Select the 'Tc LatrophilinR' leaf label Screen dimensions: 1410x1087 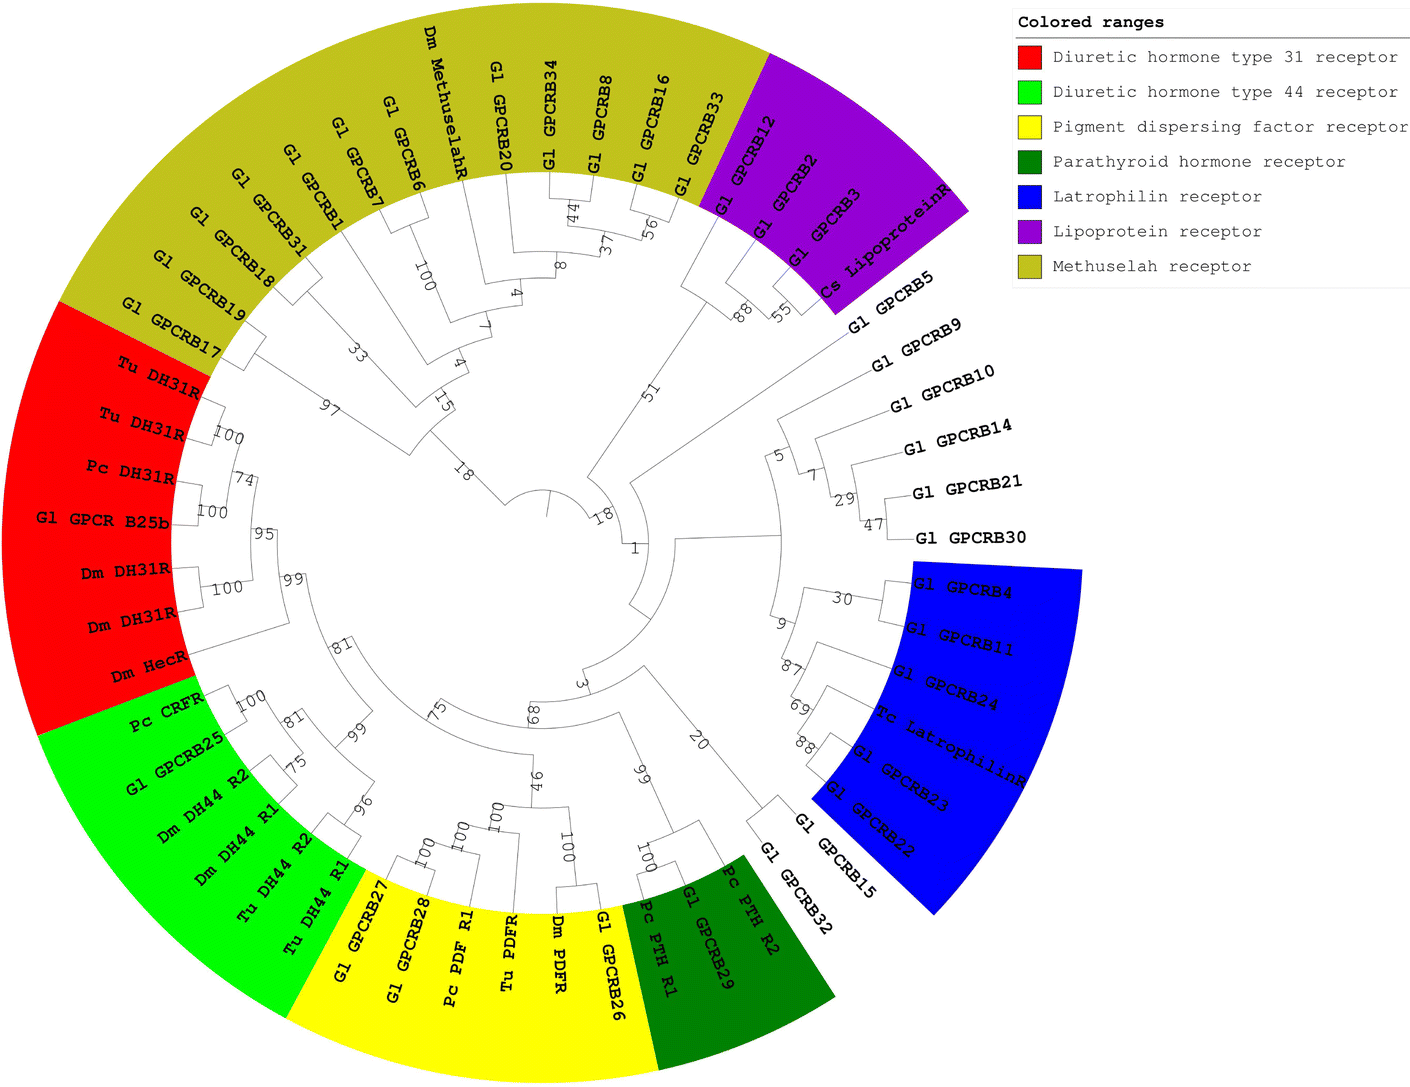(951, 746)
